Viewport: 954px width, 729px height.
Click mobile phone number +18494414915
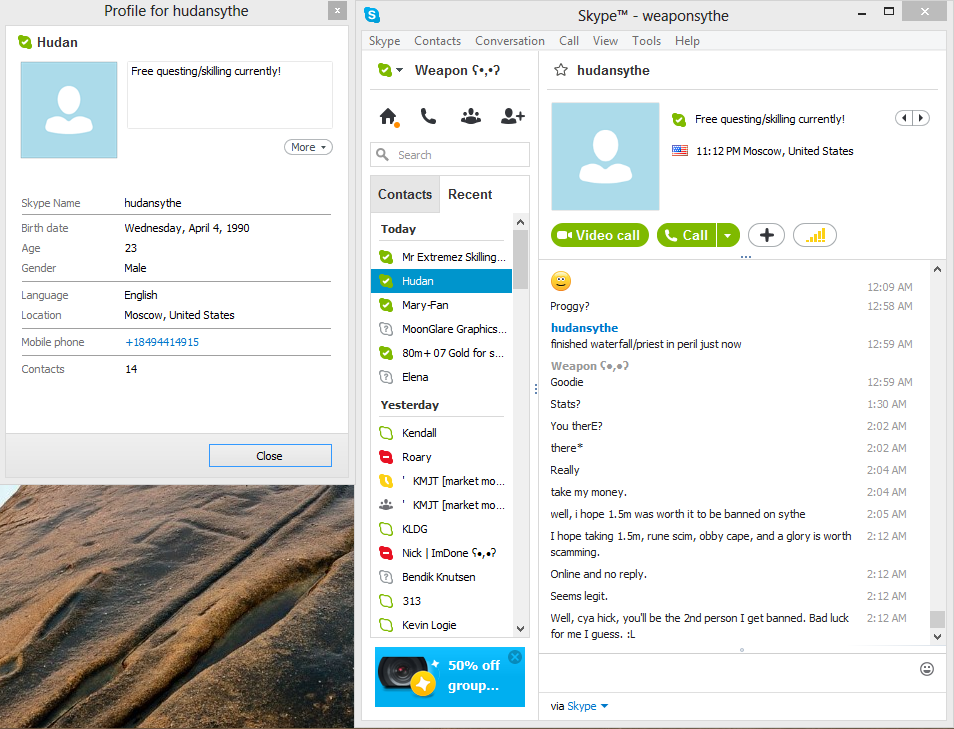[162, 342]
